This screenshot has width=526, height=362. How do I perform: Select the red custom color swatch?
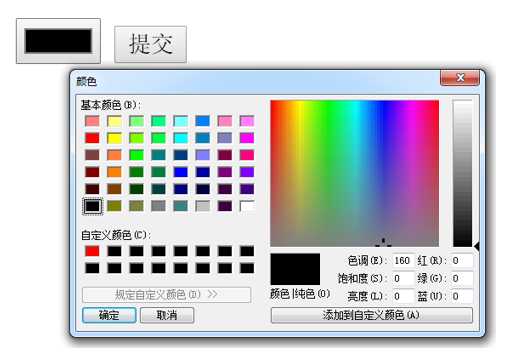point(92,251)
